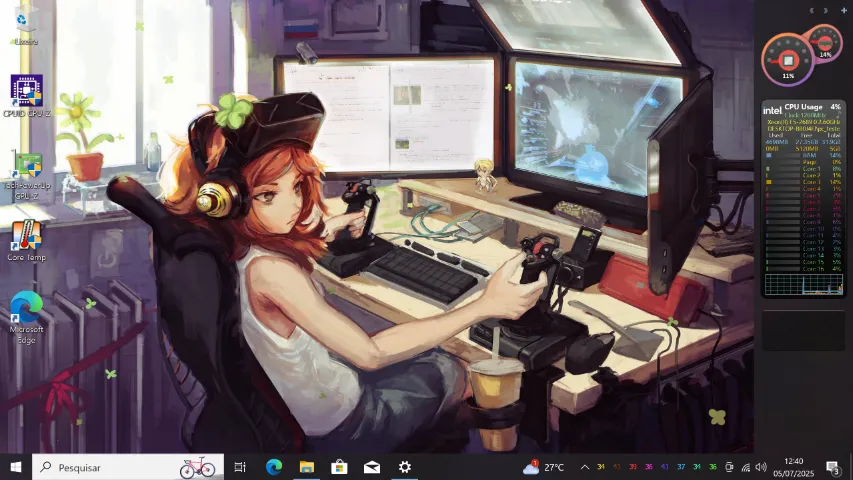The height and width of the screenshot is (480, 853).
Task: Go to previous gadget page arrow
Action: coord(812,10)
